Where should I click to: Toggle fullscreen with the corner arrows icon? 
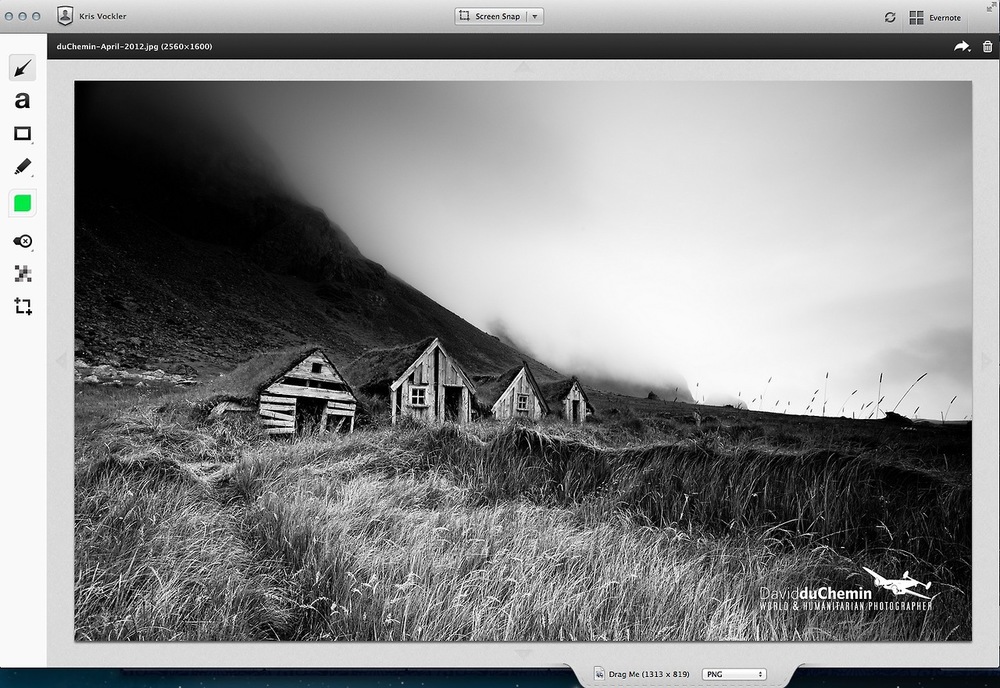pyautogui.click(x=990, y=7)
